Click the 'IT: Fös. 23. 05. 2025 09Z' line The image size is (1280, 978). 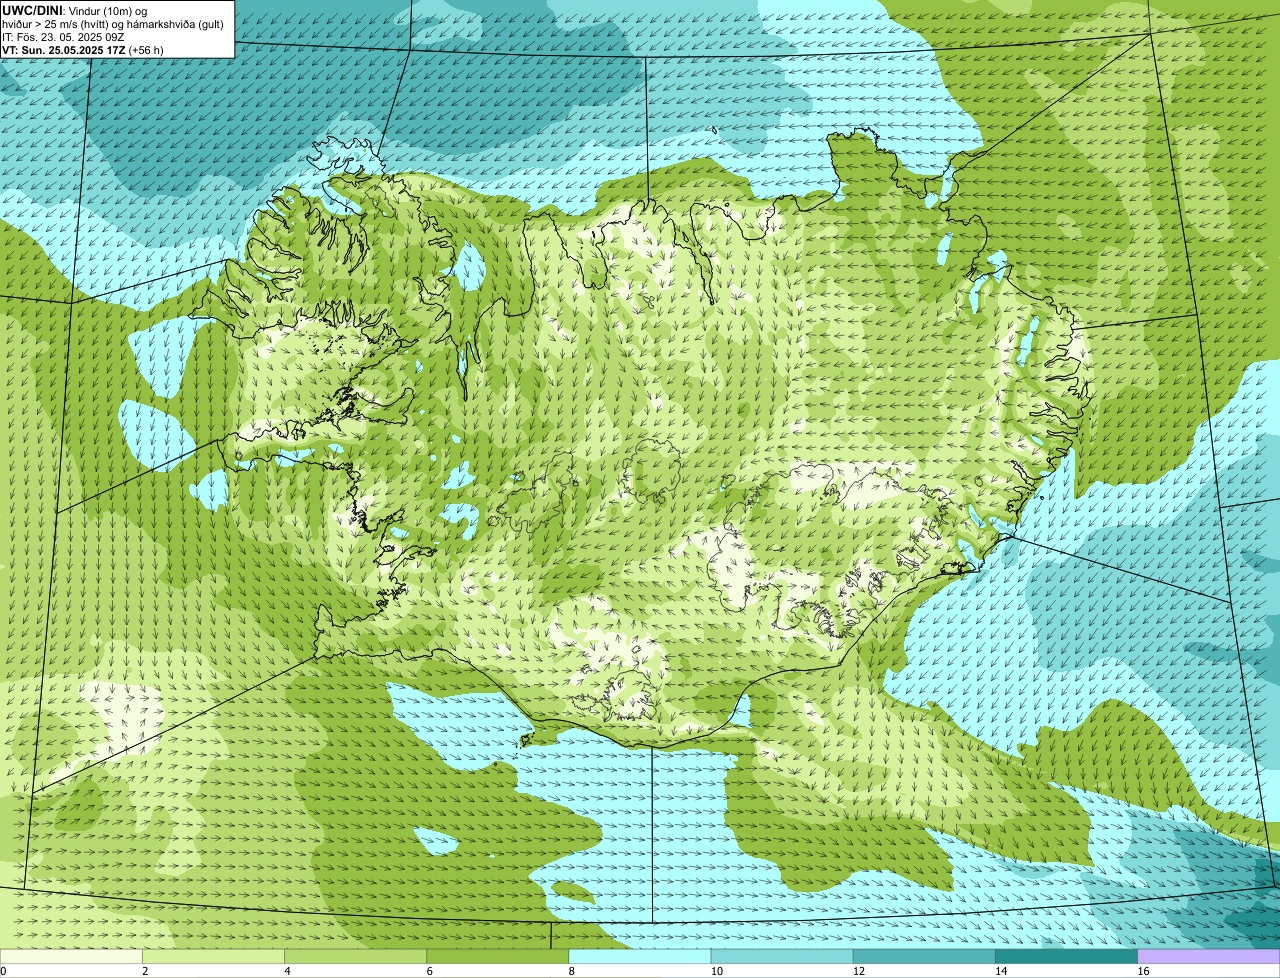(x=63, y=36)
